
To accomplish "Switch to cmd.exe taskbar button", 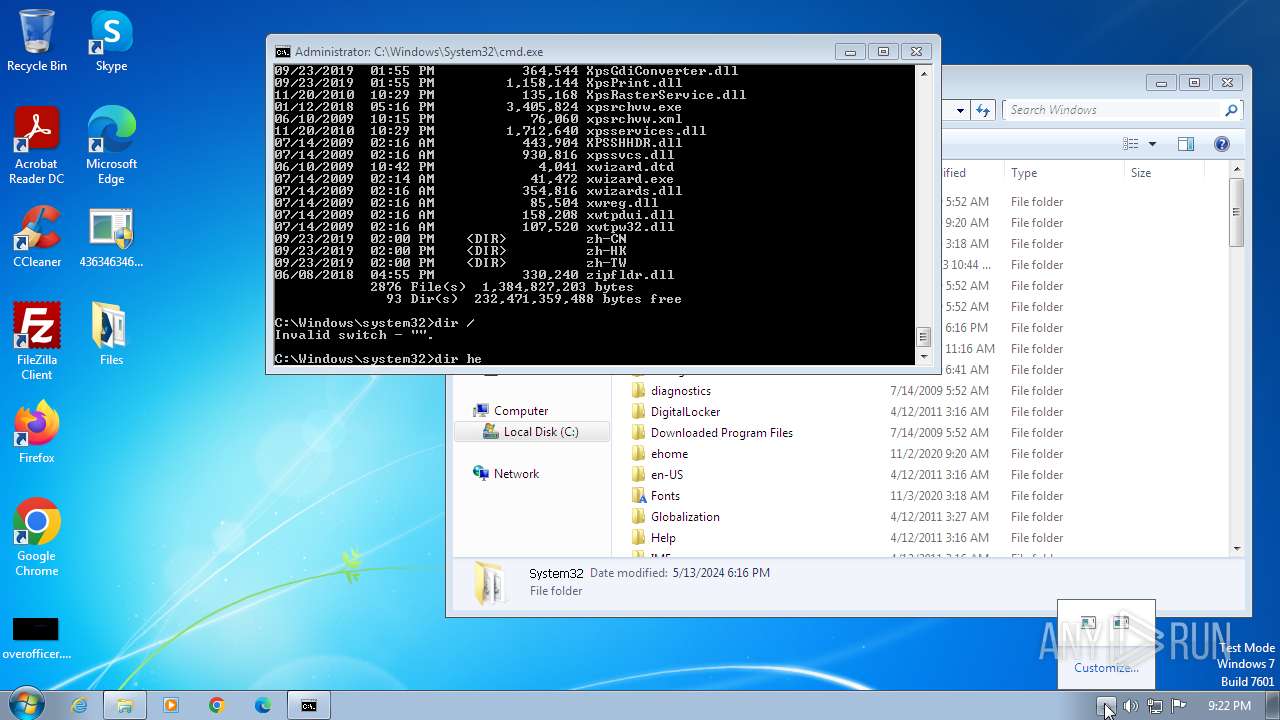I will (x=309, y=705).
